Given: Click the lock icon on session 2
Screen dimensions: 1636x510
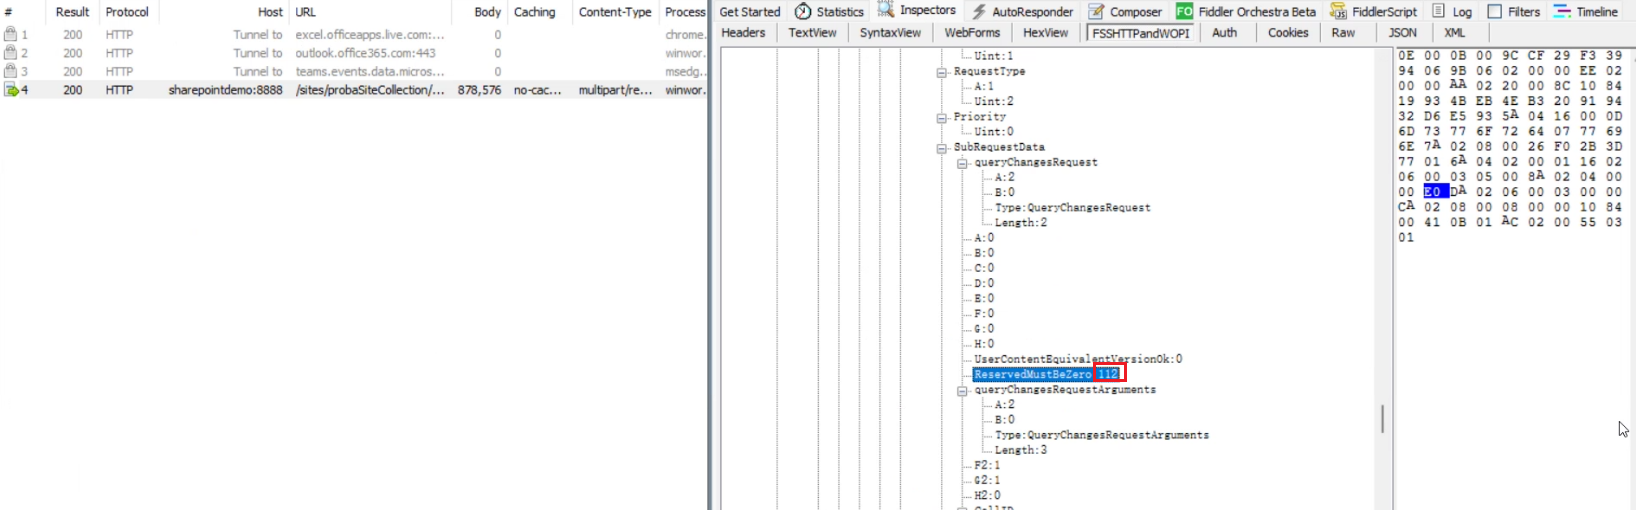Looking at the screenshot, I should click(x=10, y=52).
